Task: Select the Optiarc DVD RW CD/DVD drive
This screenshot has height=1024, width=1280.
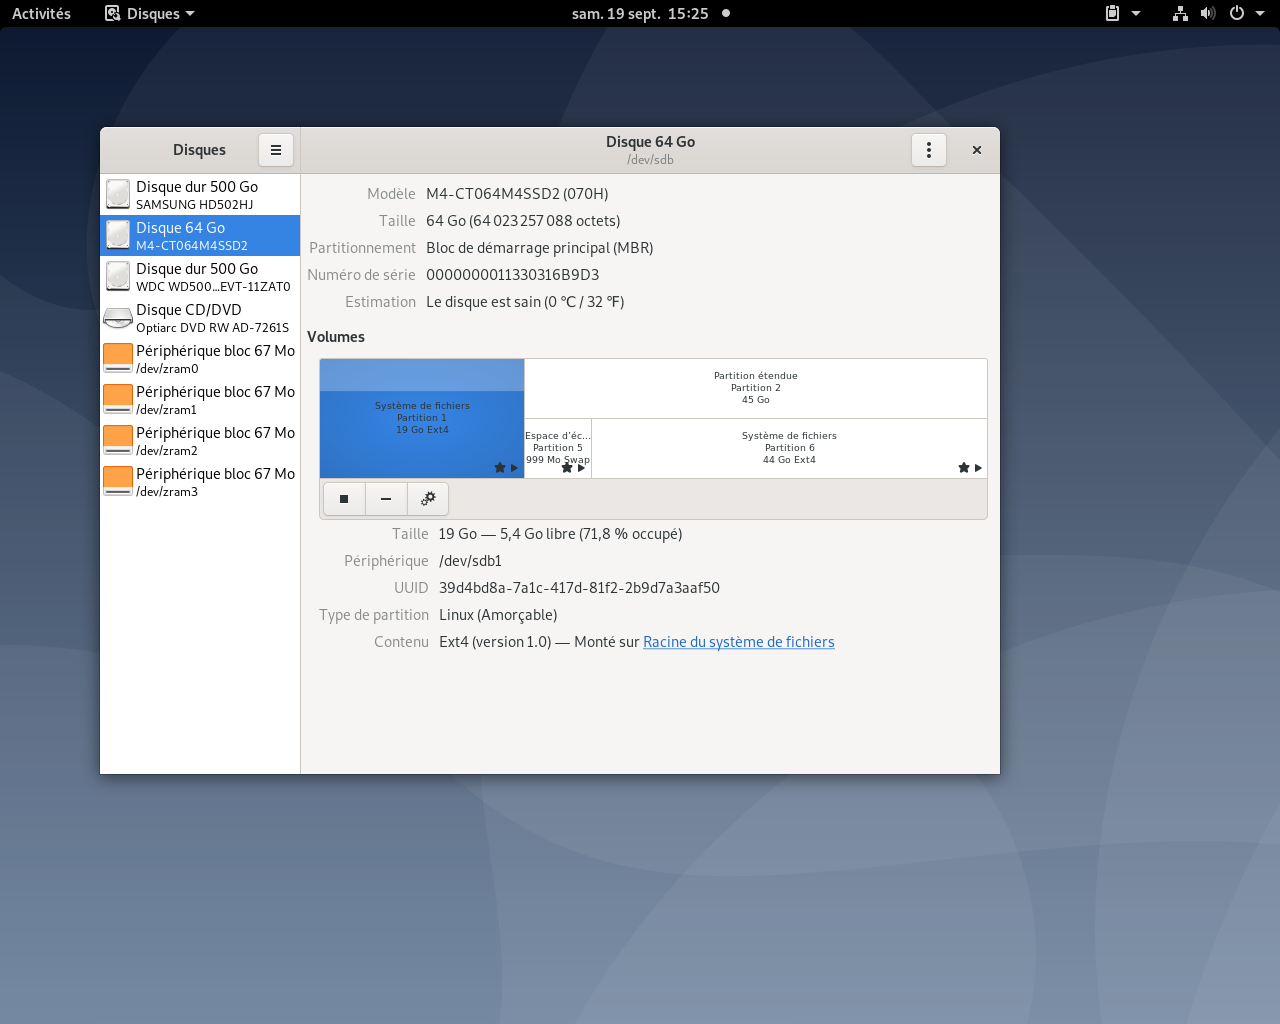Action: pos(200,318)
